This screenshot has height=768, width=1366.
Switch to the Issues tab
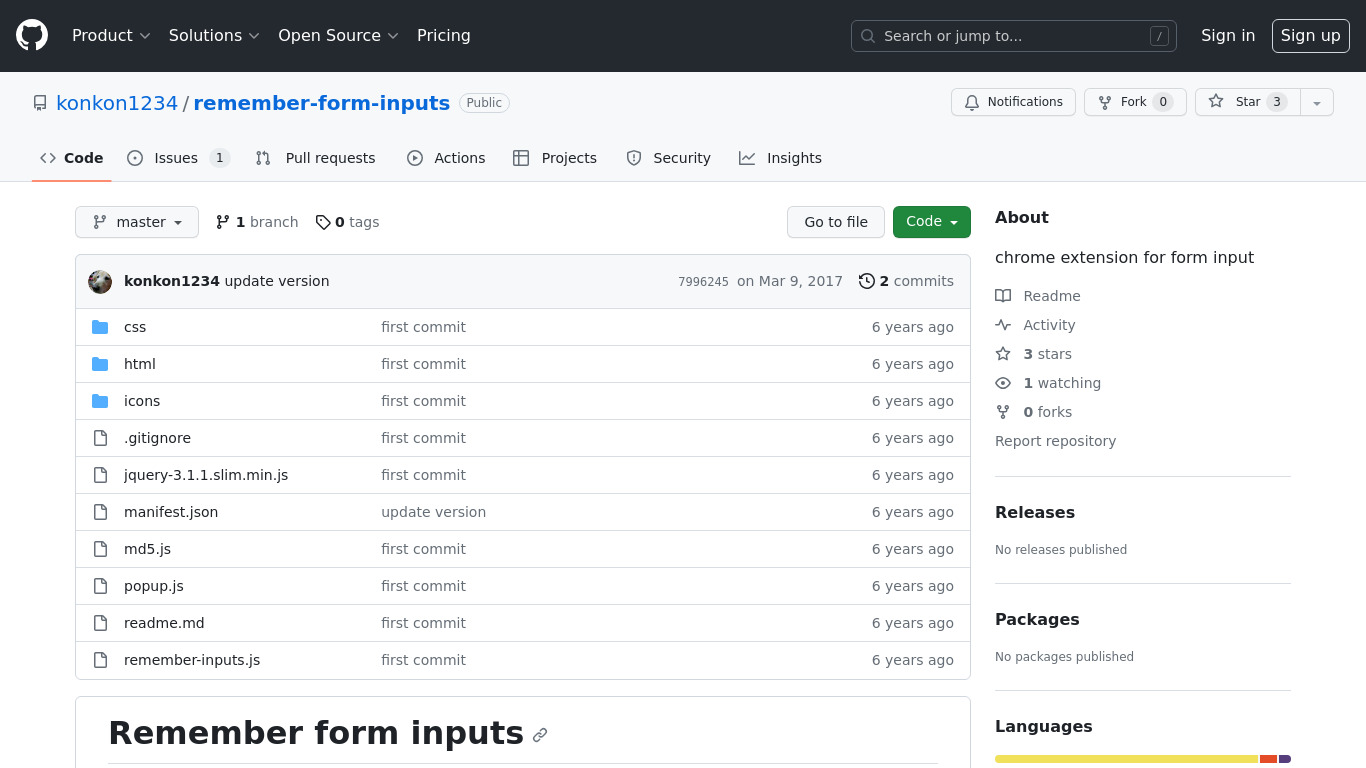click(179, 158)
